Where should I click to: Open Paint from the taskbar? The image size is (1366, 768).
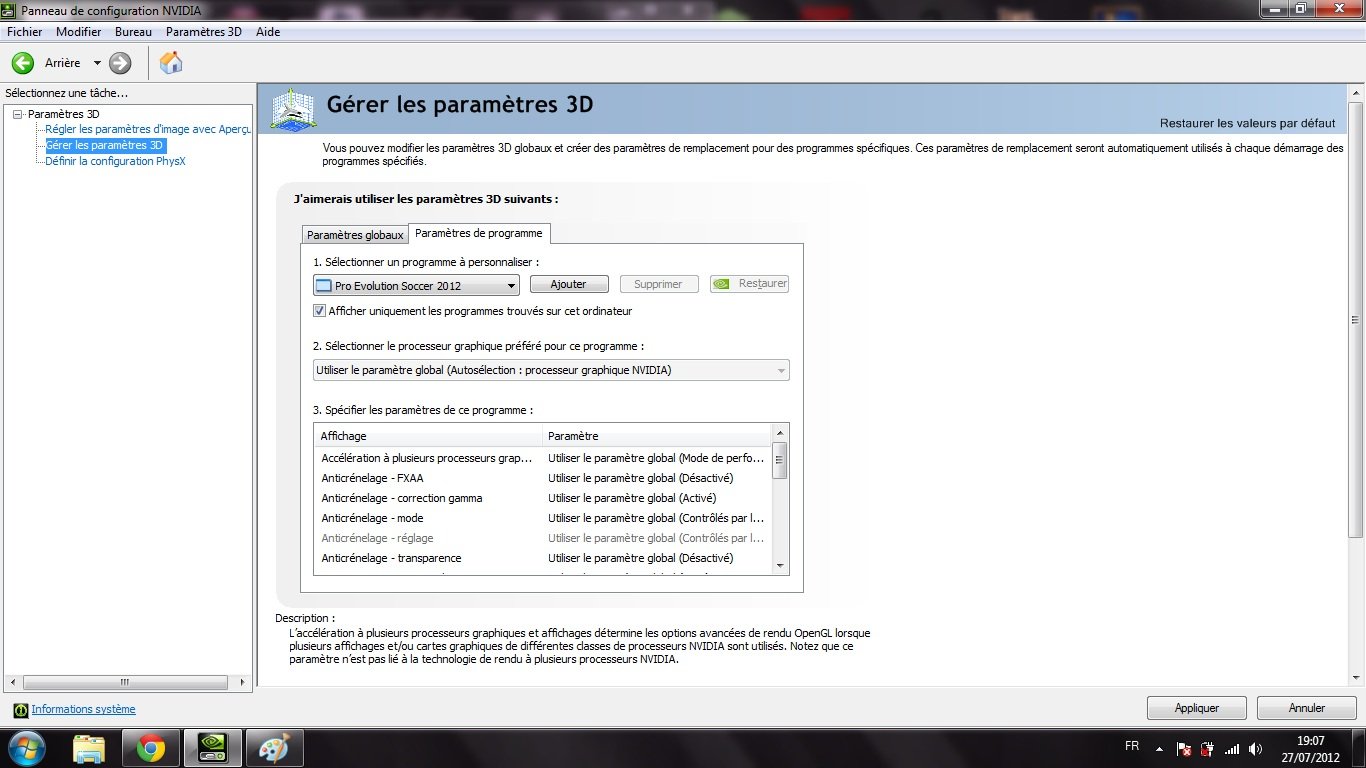273,747
